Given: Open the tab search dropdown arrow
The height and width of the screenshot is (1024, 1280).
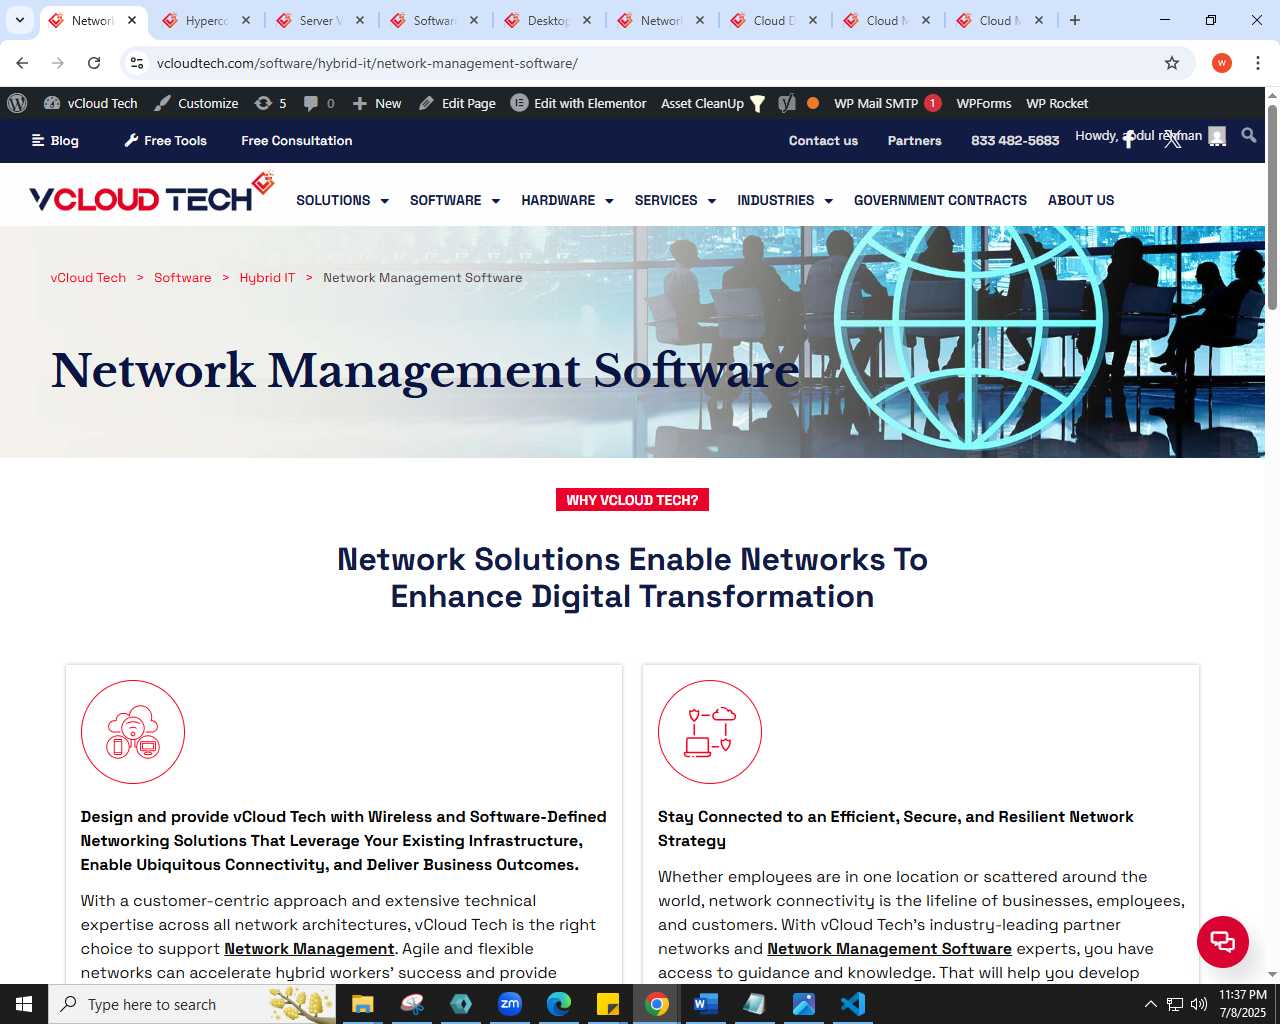Looking at the screenshot, I should pyautogui.click(x=19, y=20).
